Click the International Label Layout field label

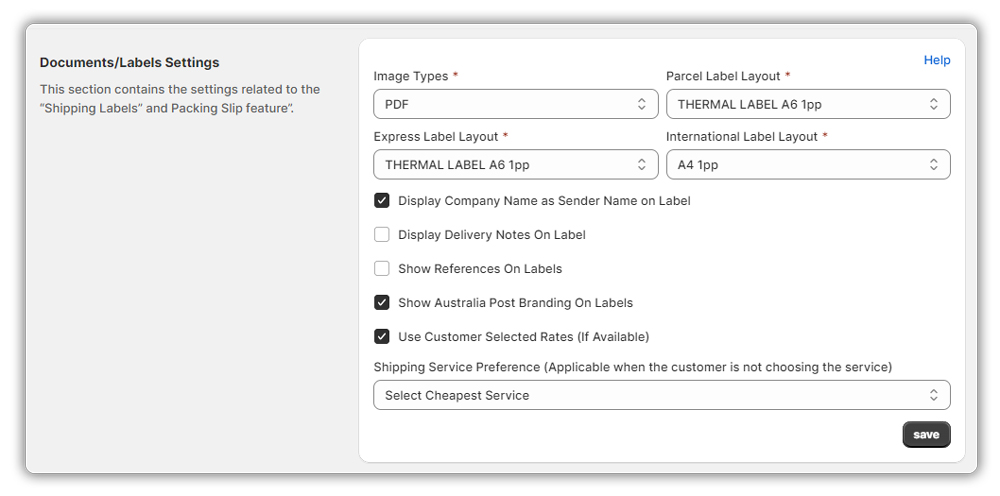tap(742, 136)
